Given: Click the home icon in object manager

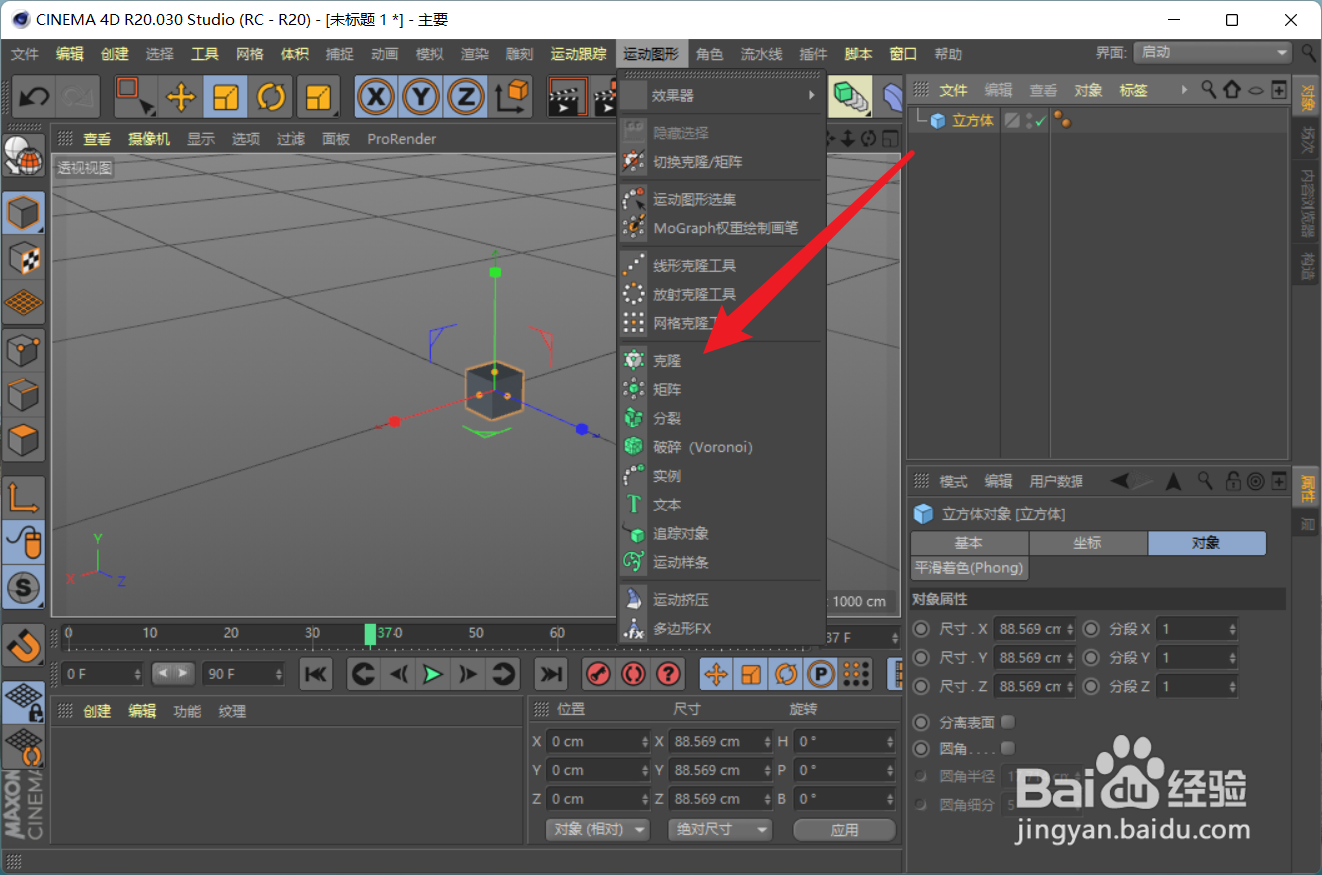Looking at the screenshot, I should [1232, 90].
